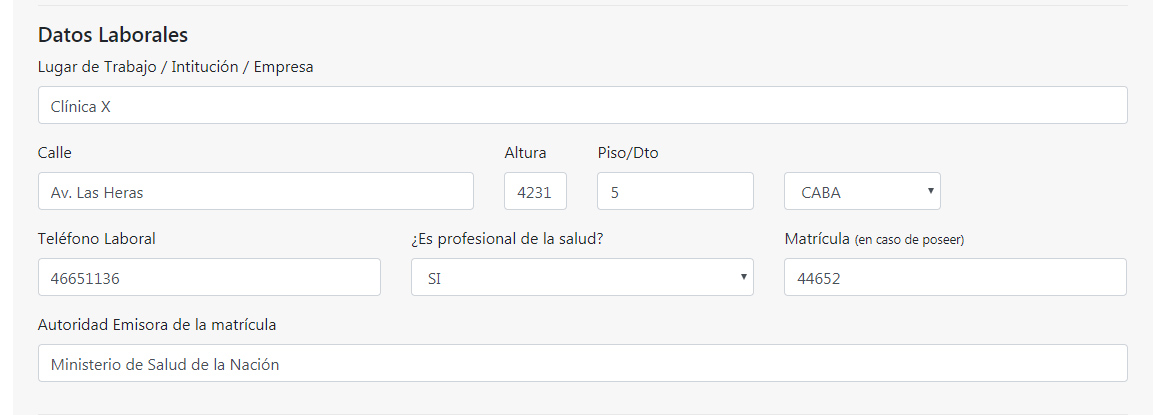Click the arrow on the CABA dropdown
Image resolution: width=1170 pixels, height=415 pixels.
[x=931, y=190]
